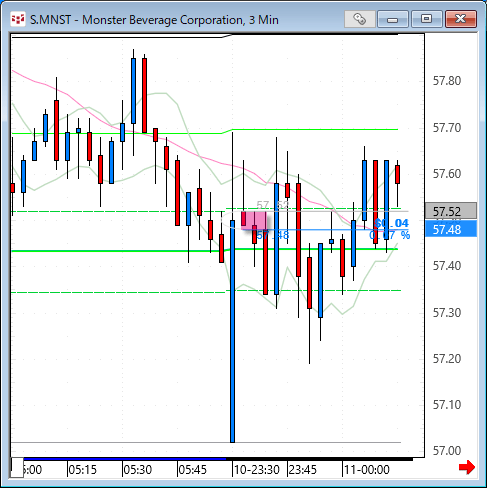Click the 0.07 % label on chart
Viewport: 487px width, 488px height.
pyautogui.click(x=390, y=235)
